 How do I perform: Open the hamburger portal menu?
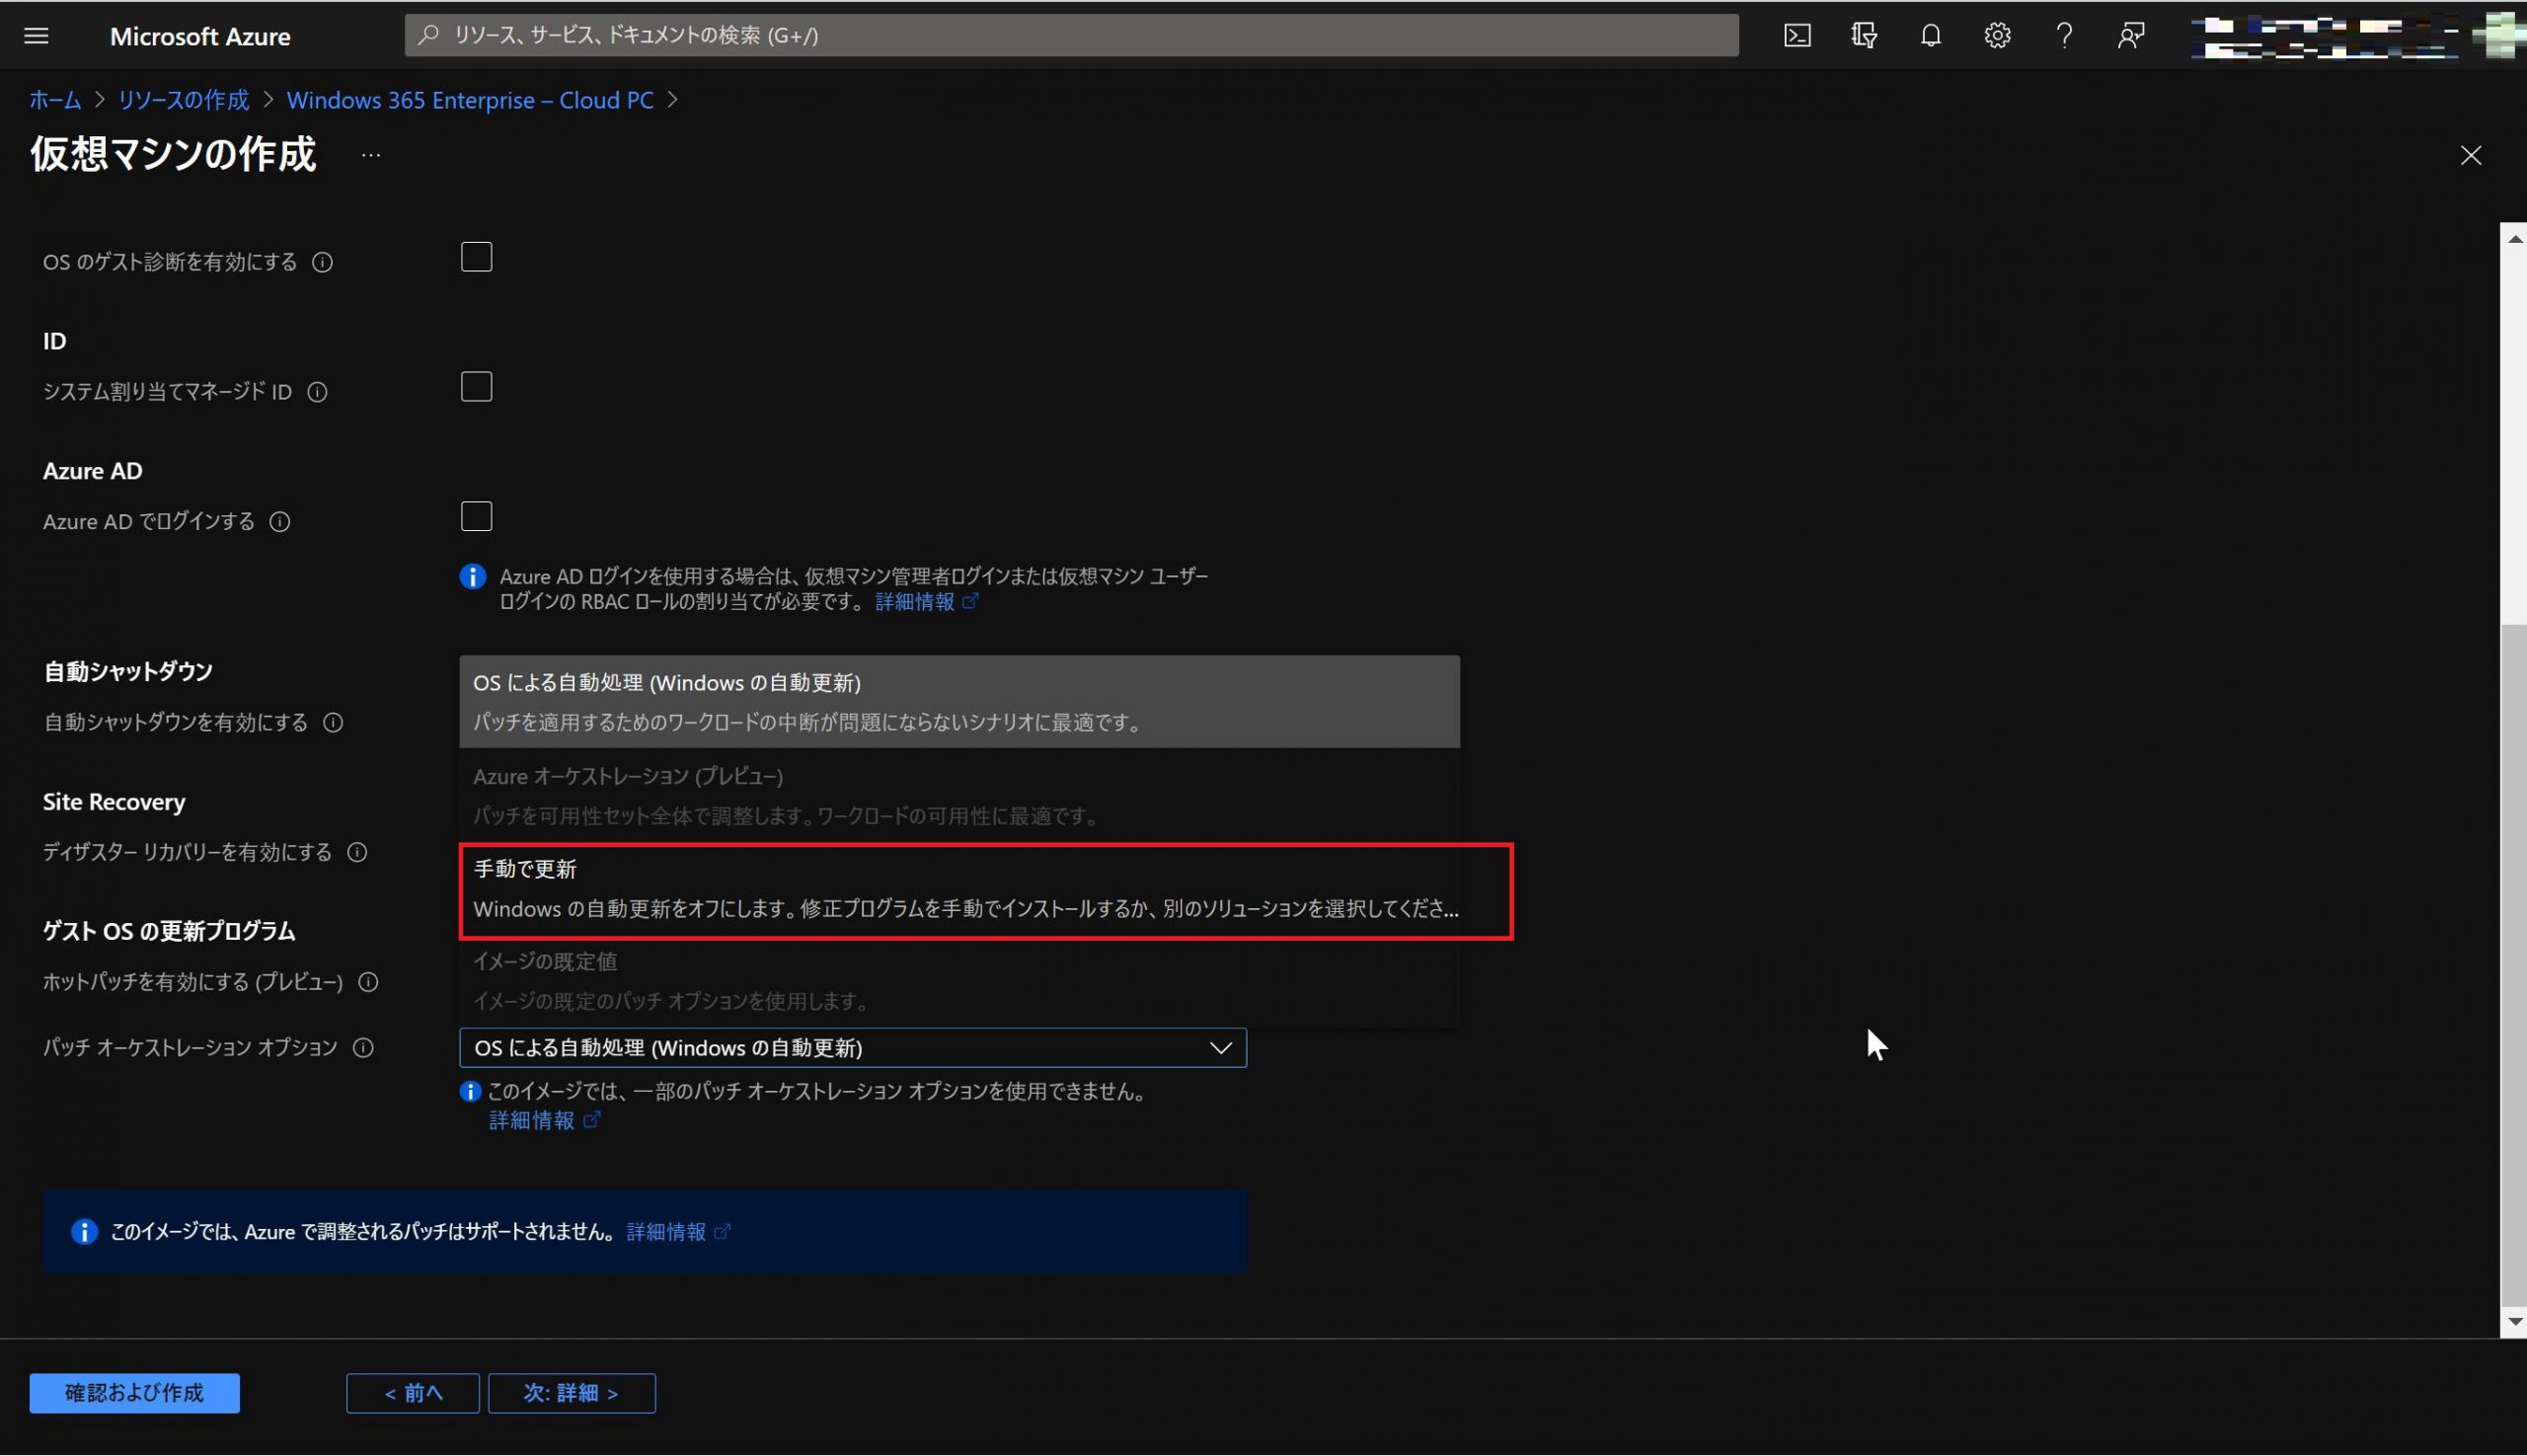36,36
